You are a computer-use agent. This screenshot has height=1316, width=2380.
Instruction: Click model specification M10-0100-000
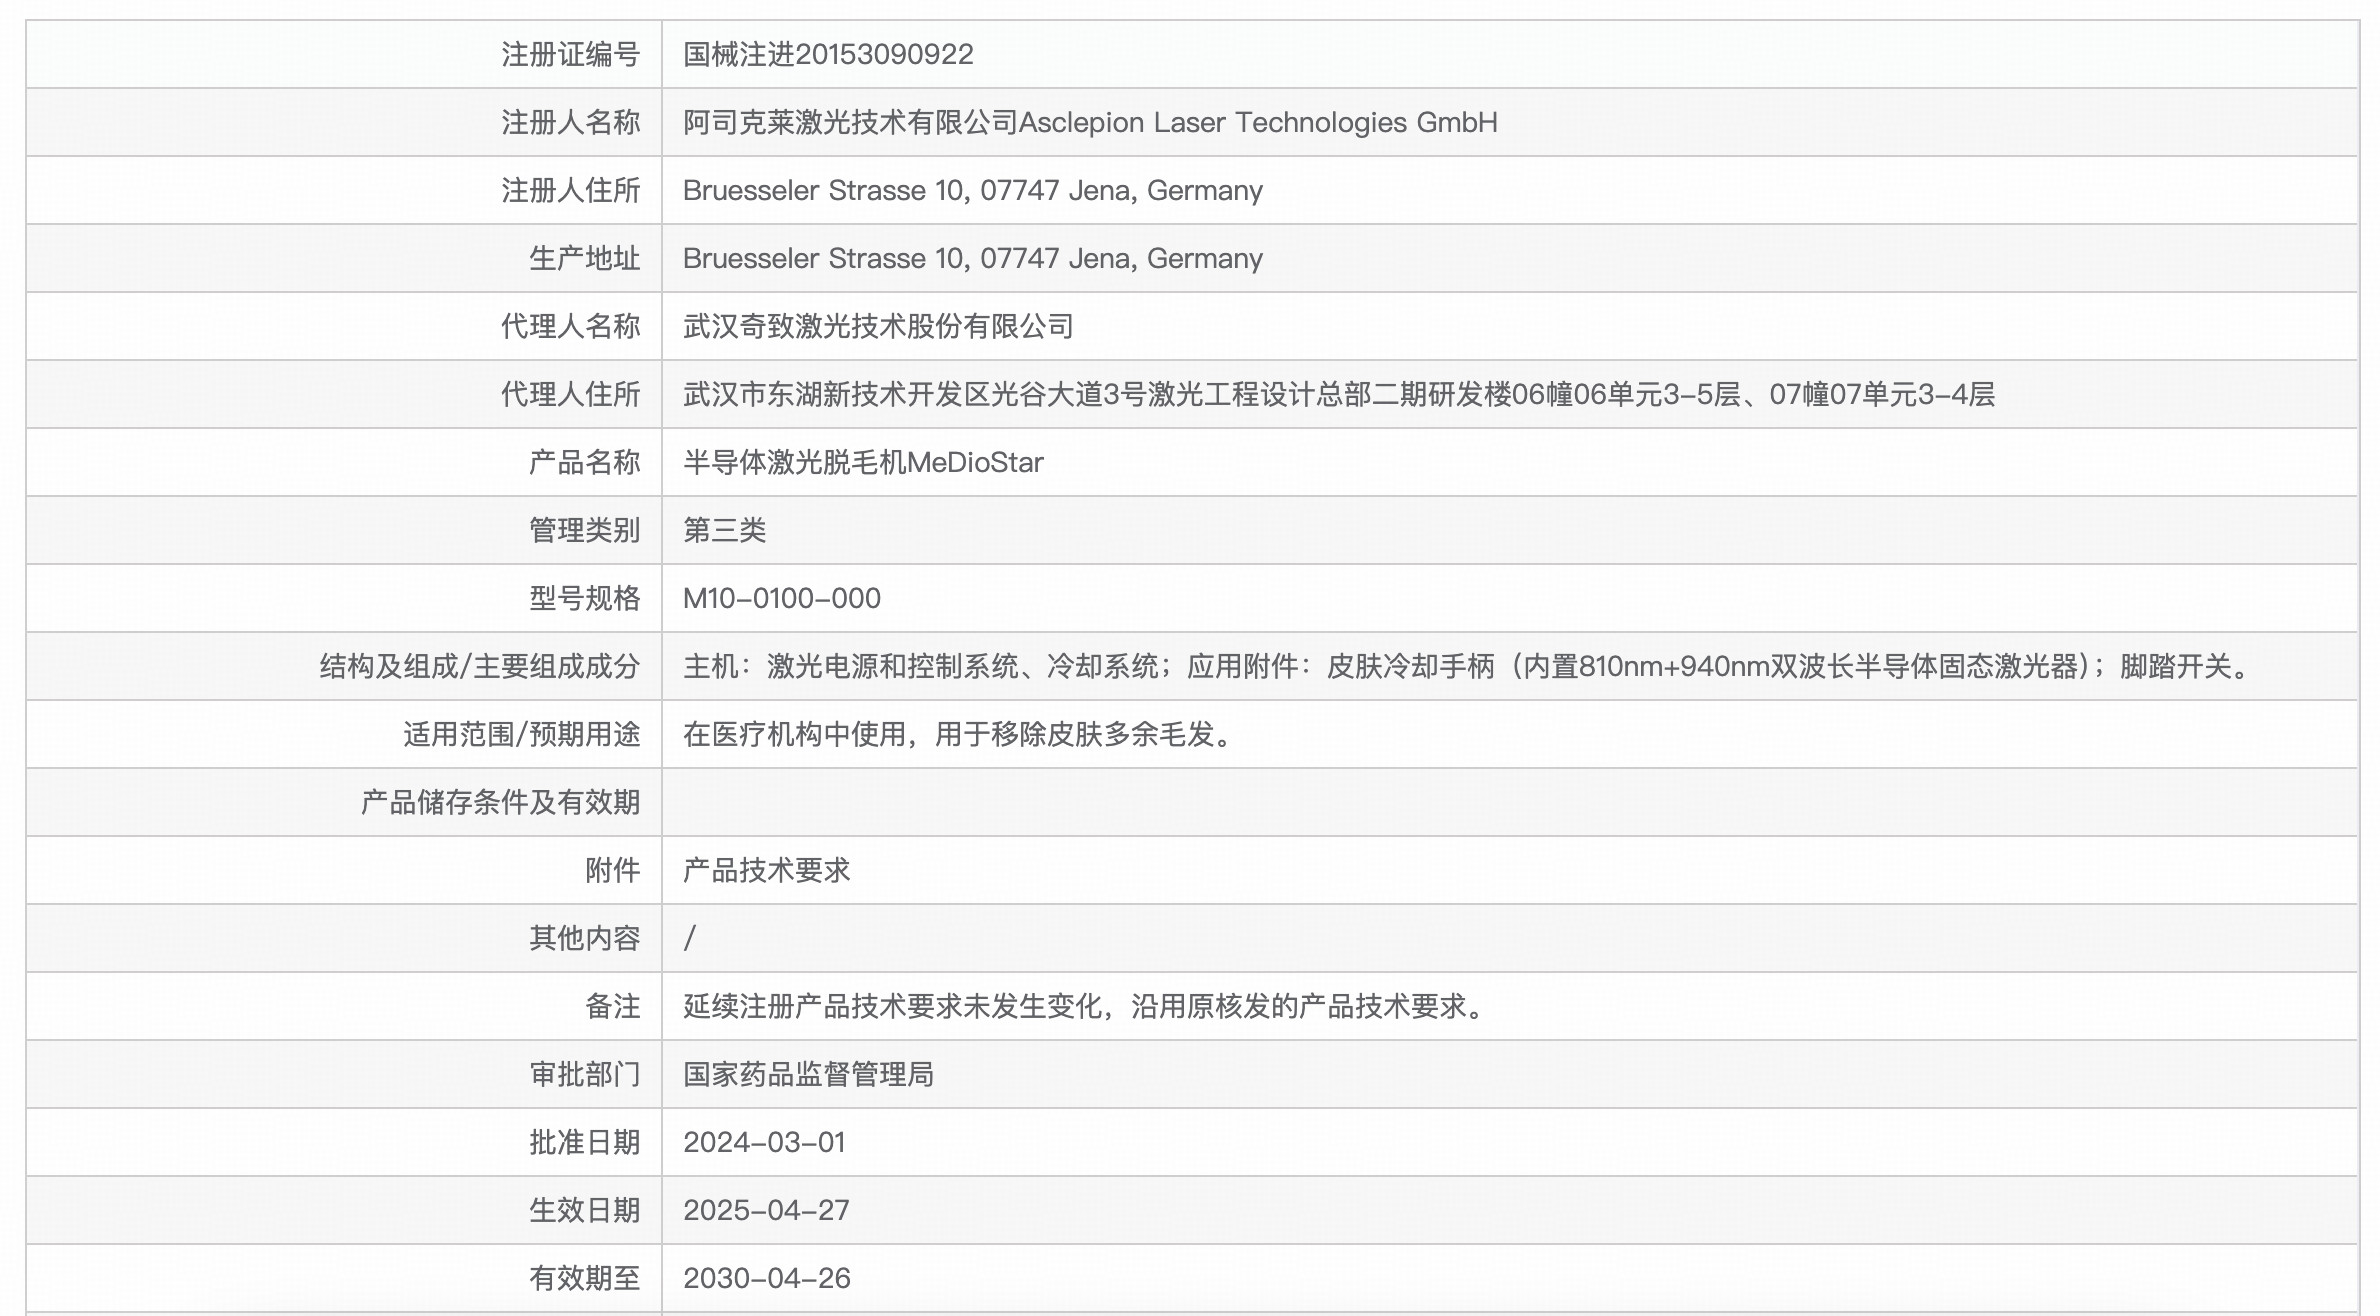[783, 598]
